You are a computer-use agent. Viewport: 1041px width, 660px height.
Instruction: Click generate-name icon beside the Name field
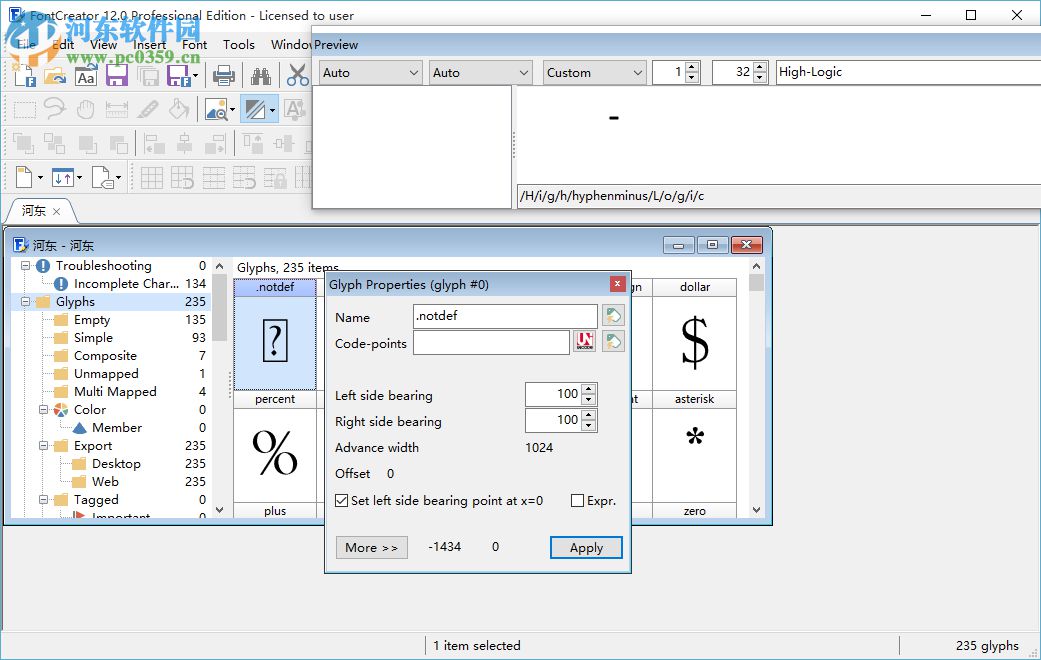[x=613, y=316]
